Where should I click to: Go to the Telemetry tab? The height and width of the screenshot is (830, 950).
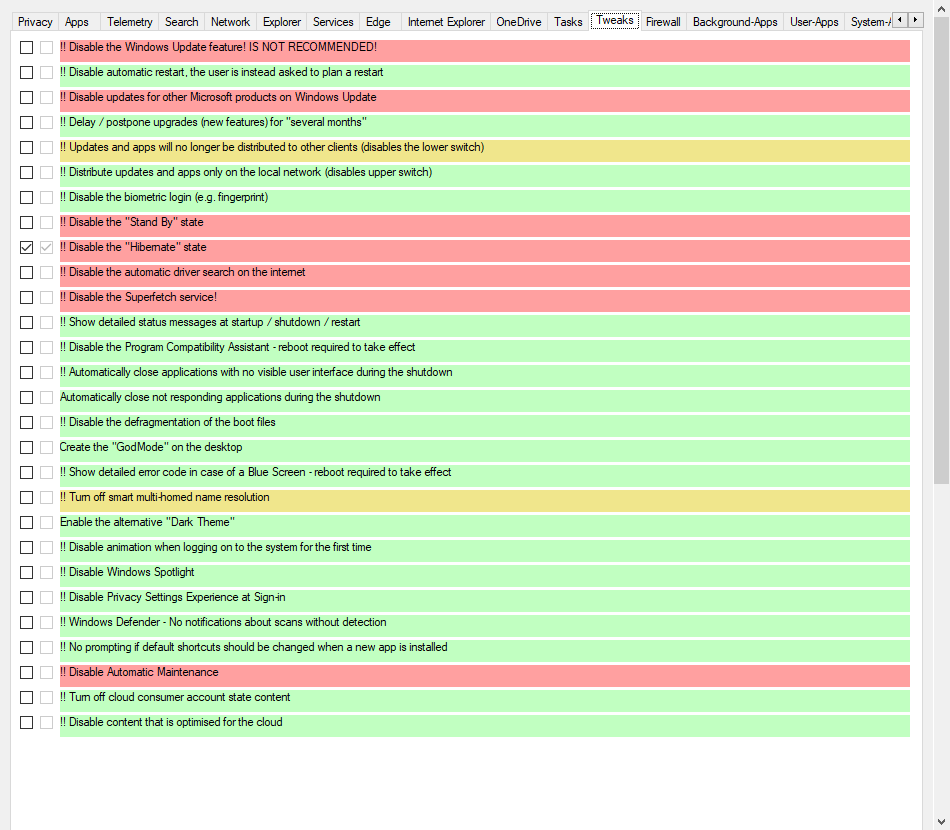click(x=130, y=22)
